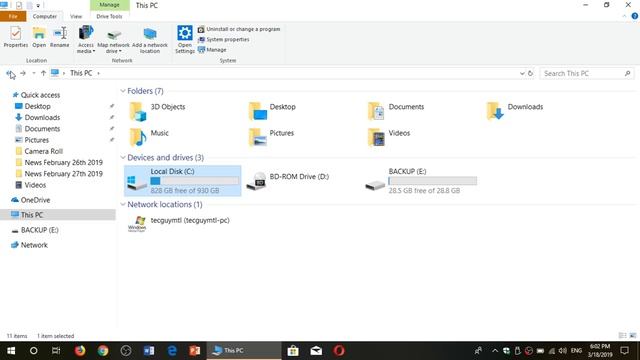Switch to large icons view in status bar

tap(633, 336)
